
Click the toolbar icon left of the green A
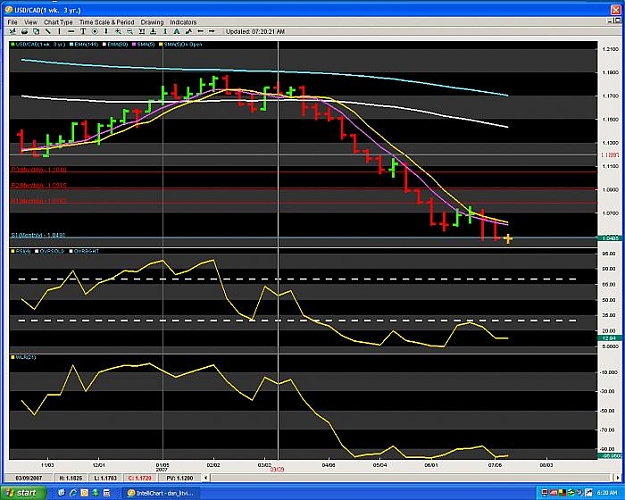pos(165,31)
